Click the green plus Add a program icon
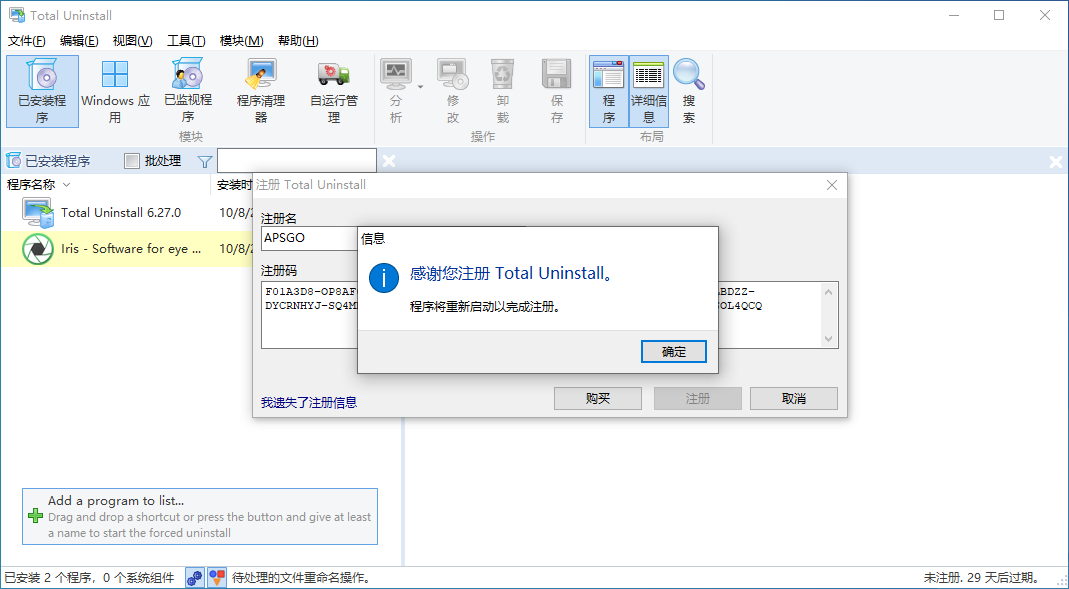 point(35,516)
